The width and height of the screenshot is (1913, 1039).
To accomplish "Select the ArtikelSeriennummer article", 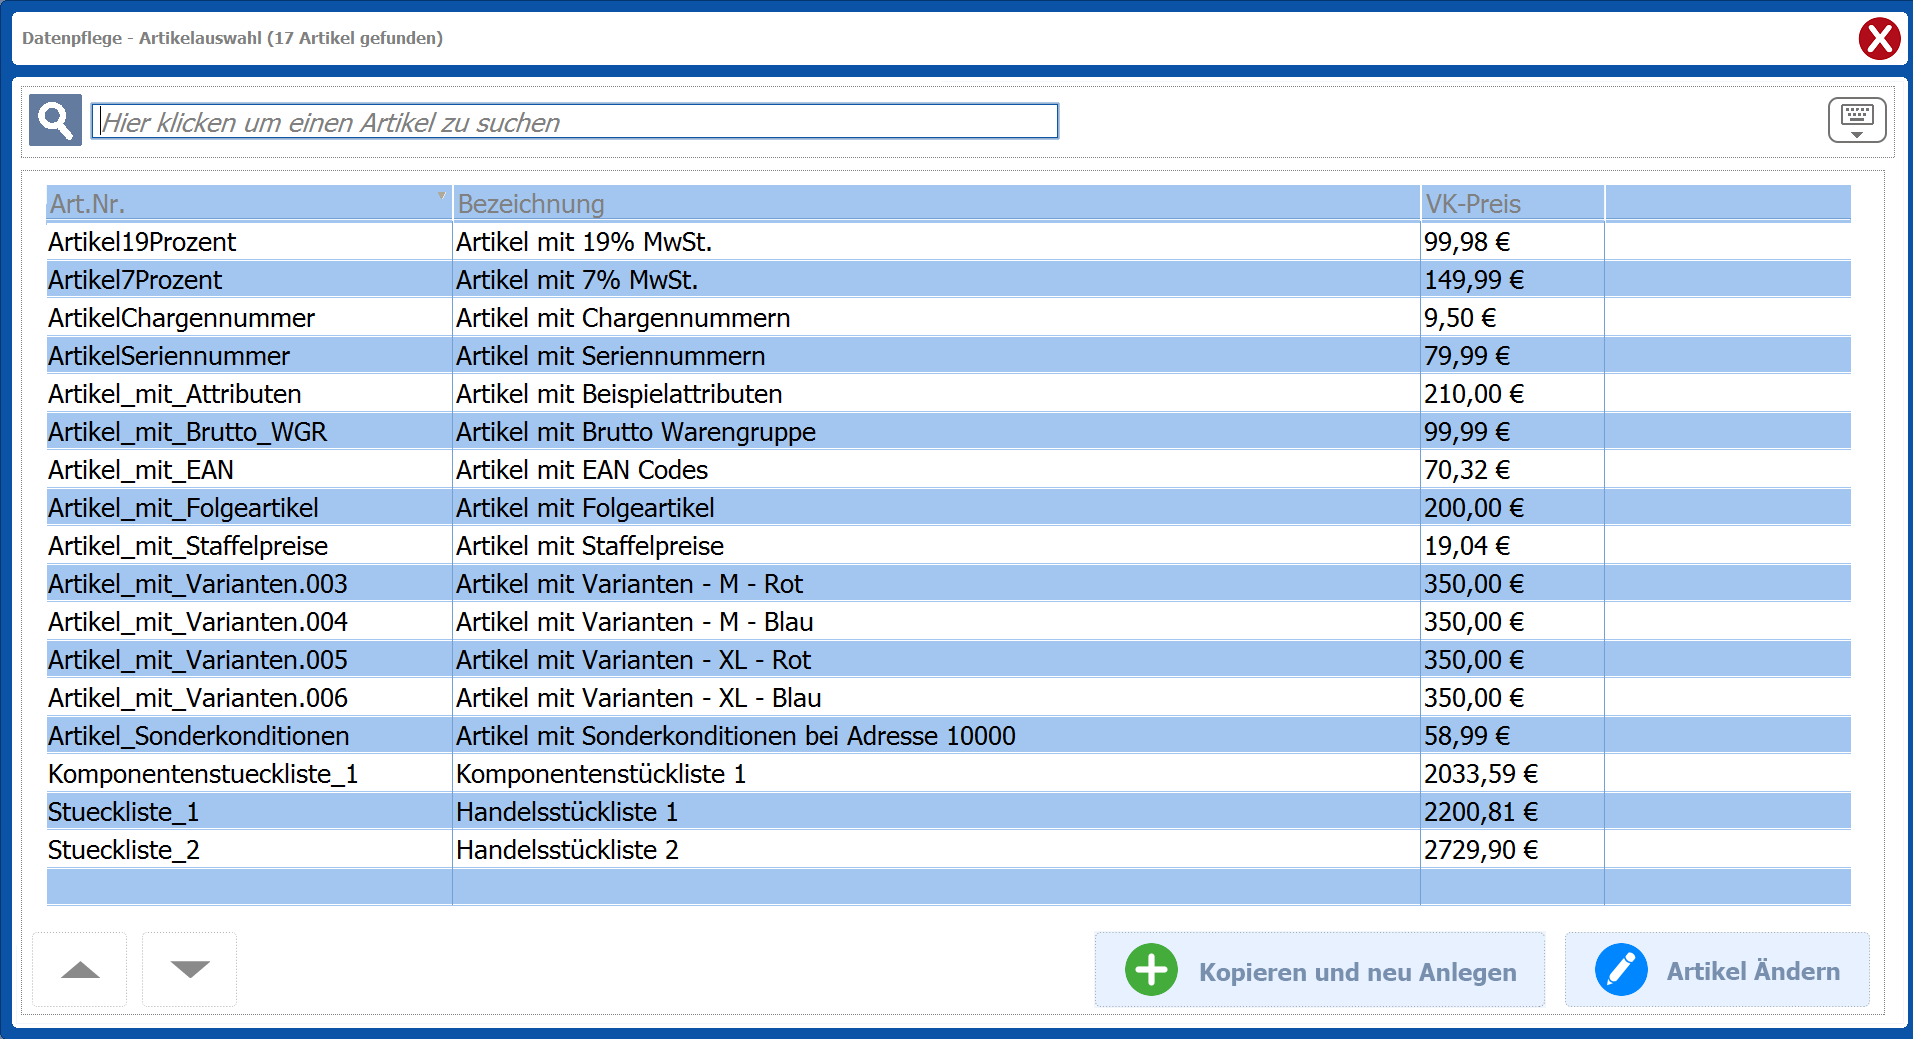I will tap(169, 356).
